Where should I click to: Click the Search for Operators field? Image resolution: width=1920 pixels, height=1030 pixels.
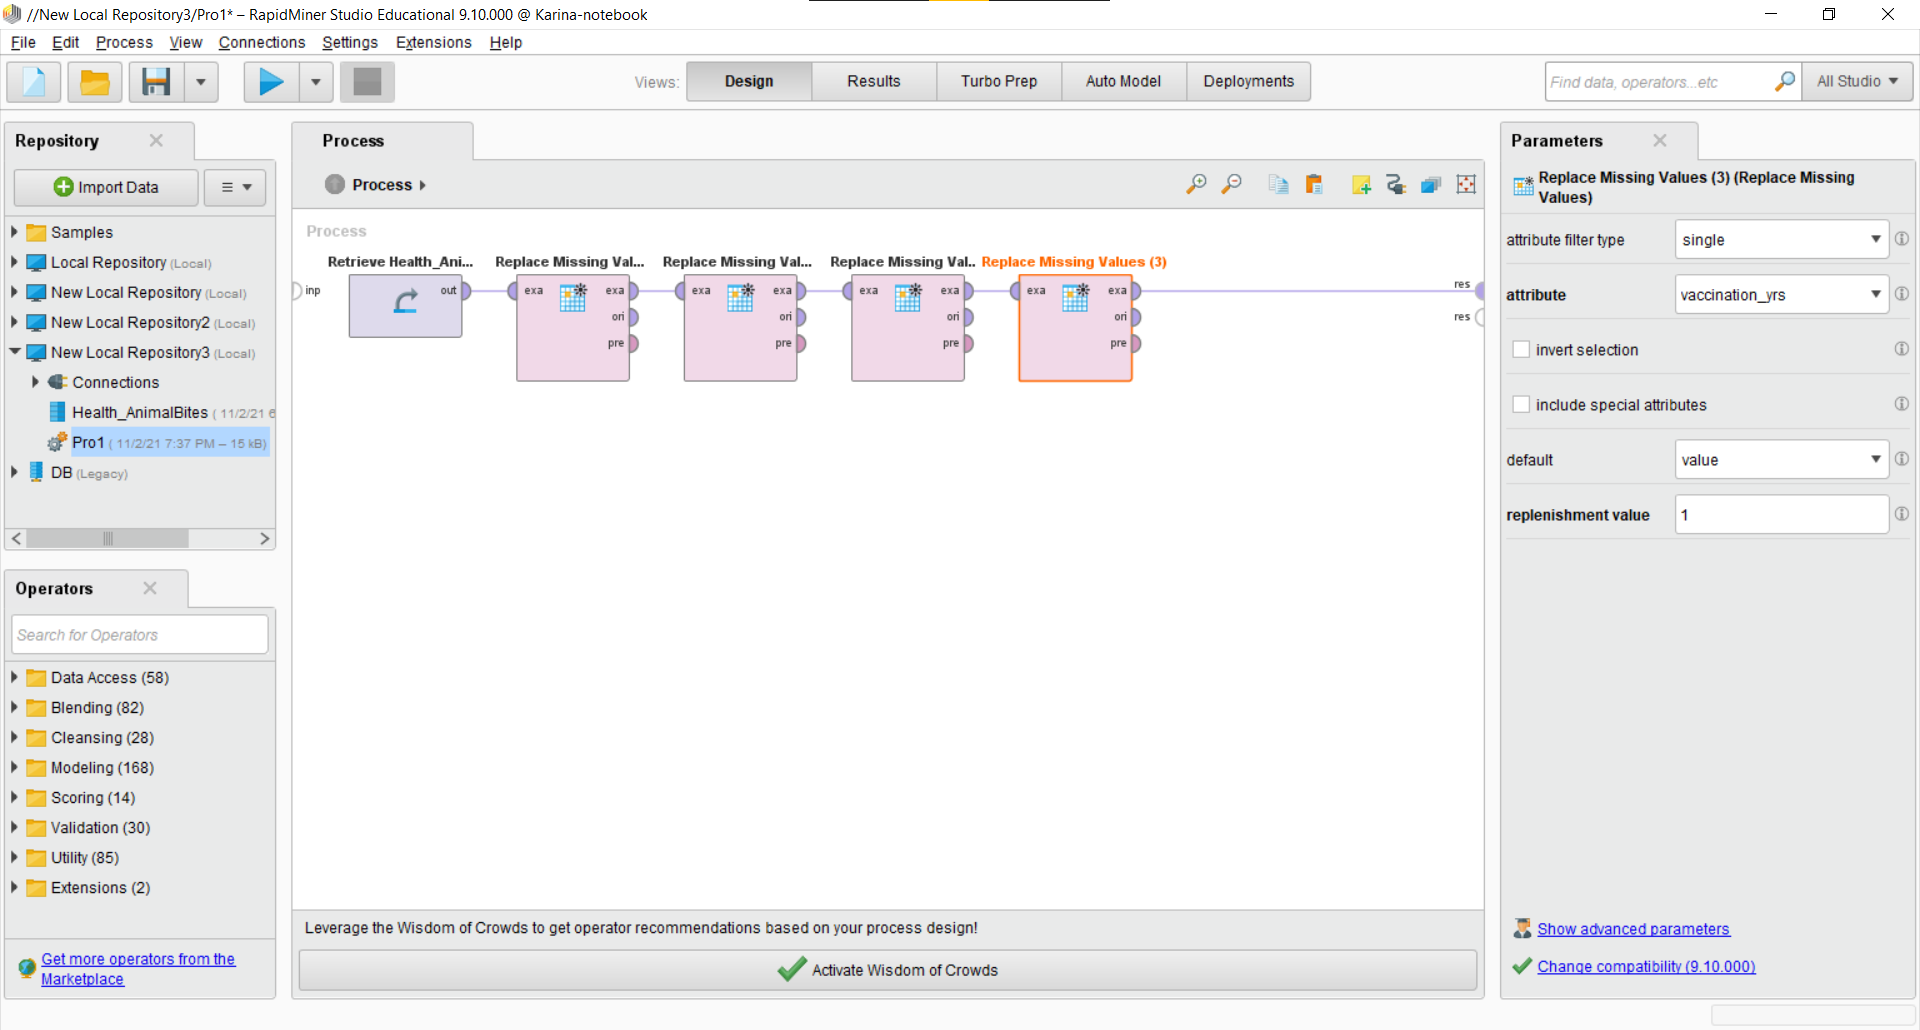140,635
